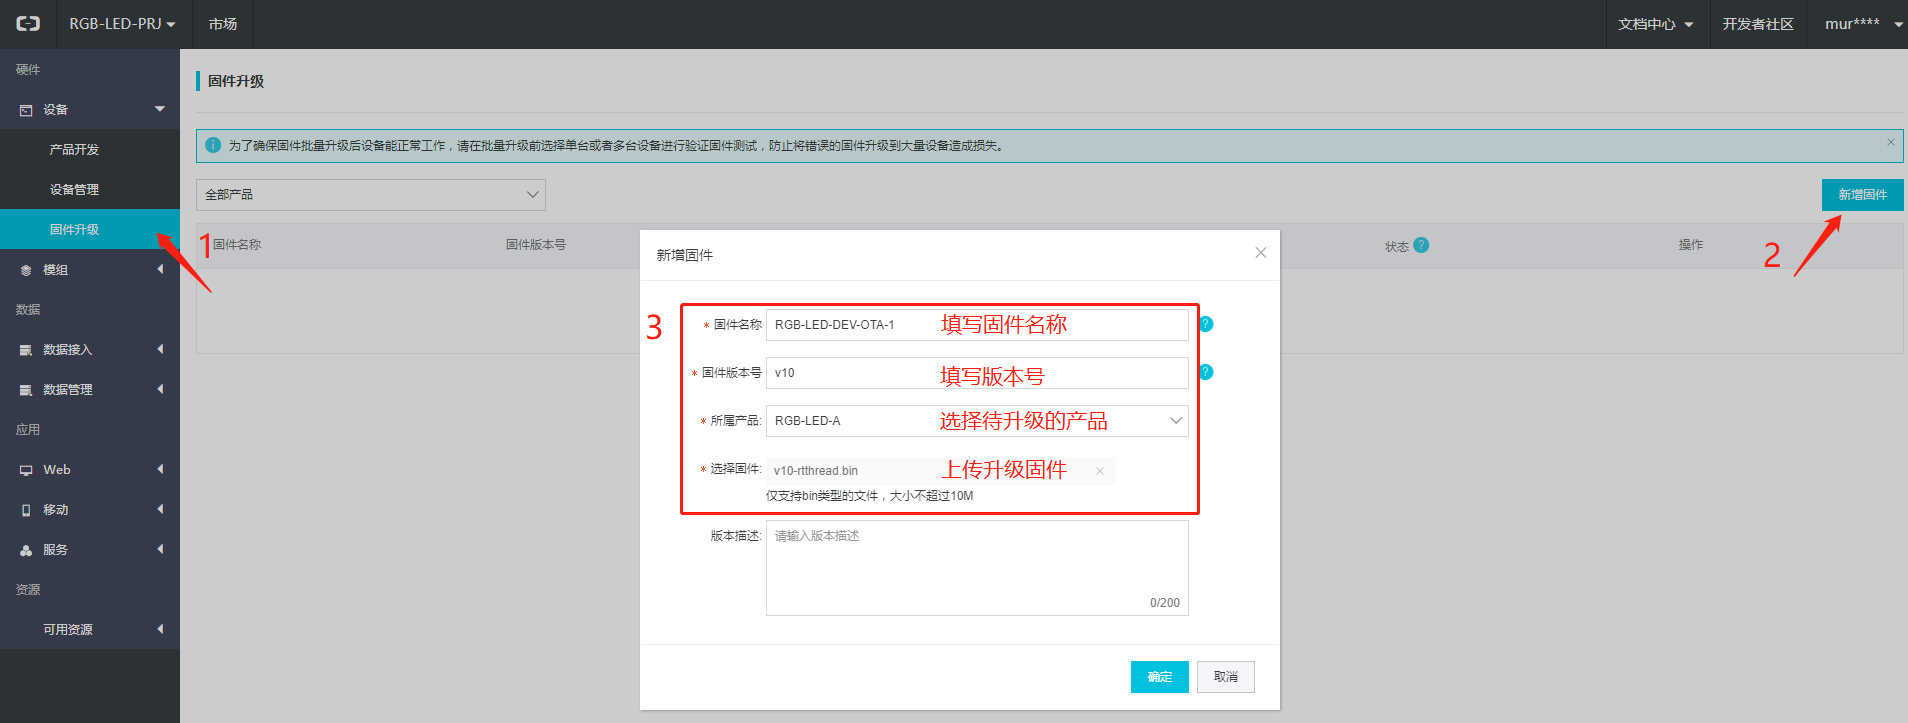
Task: Click the help icon next to firmware name field
Action: point(1206,324)
